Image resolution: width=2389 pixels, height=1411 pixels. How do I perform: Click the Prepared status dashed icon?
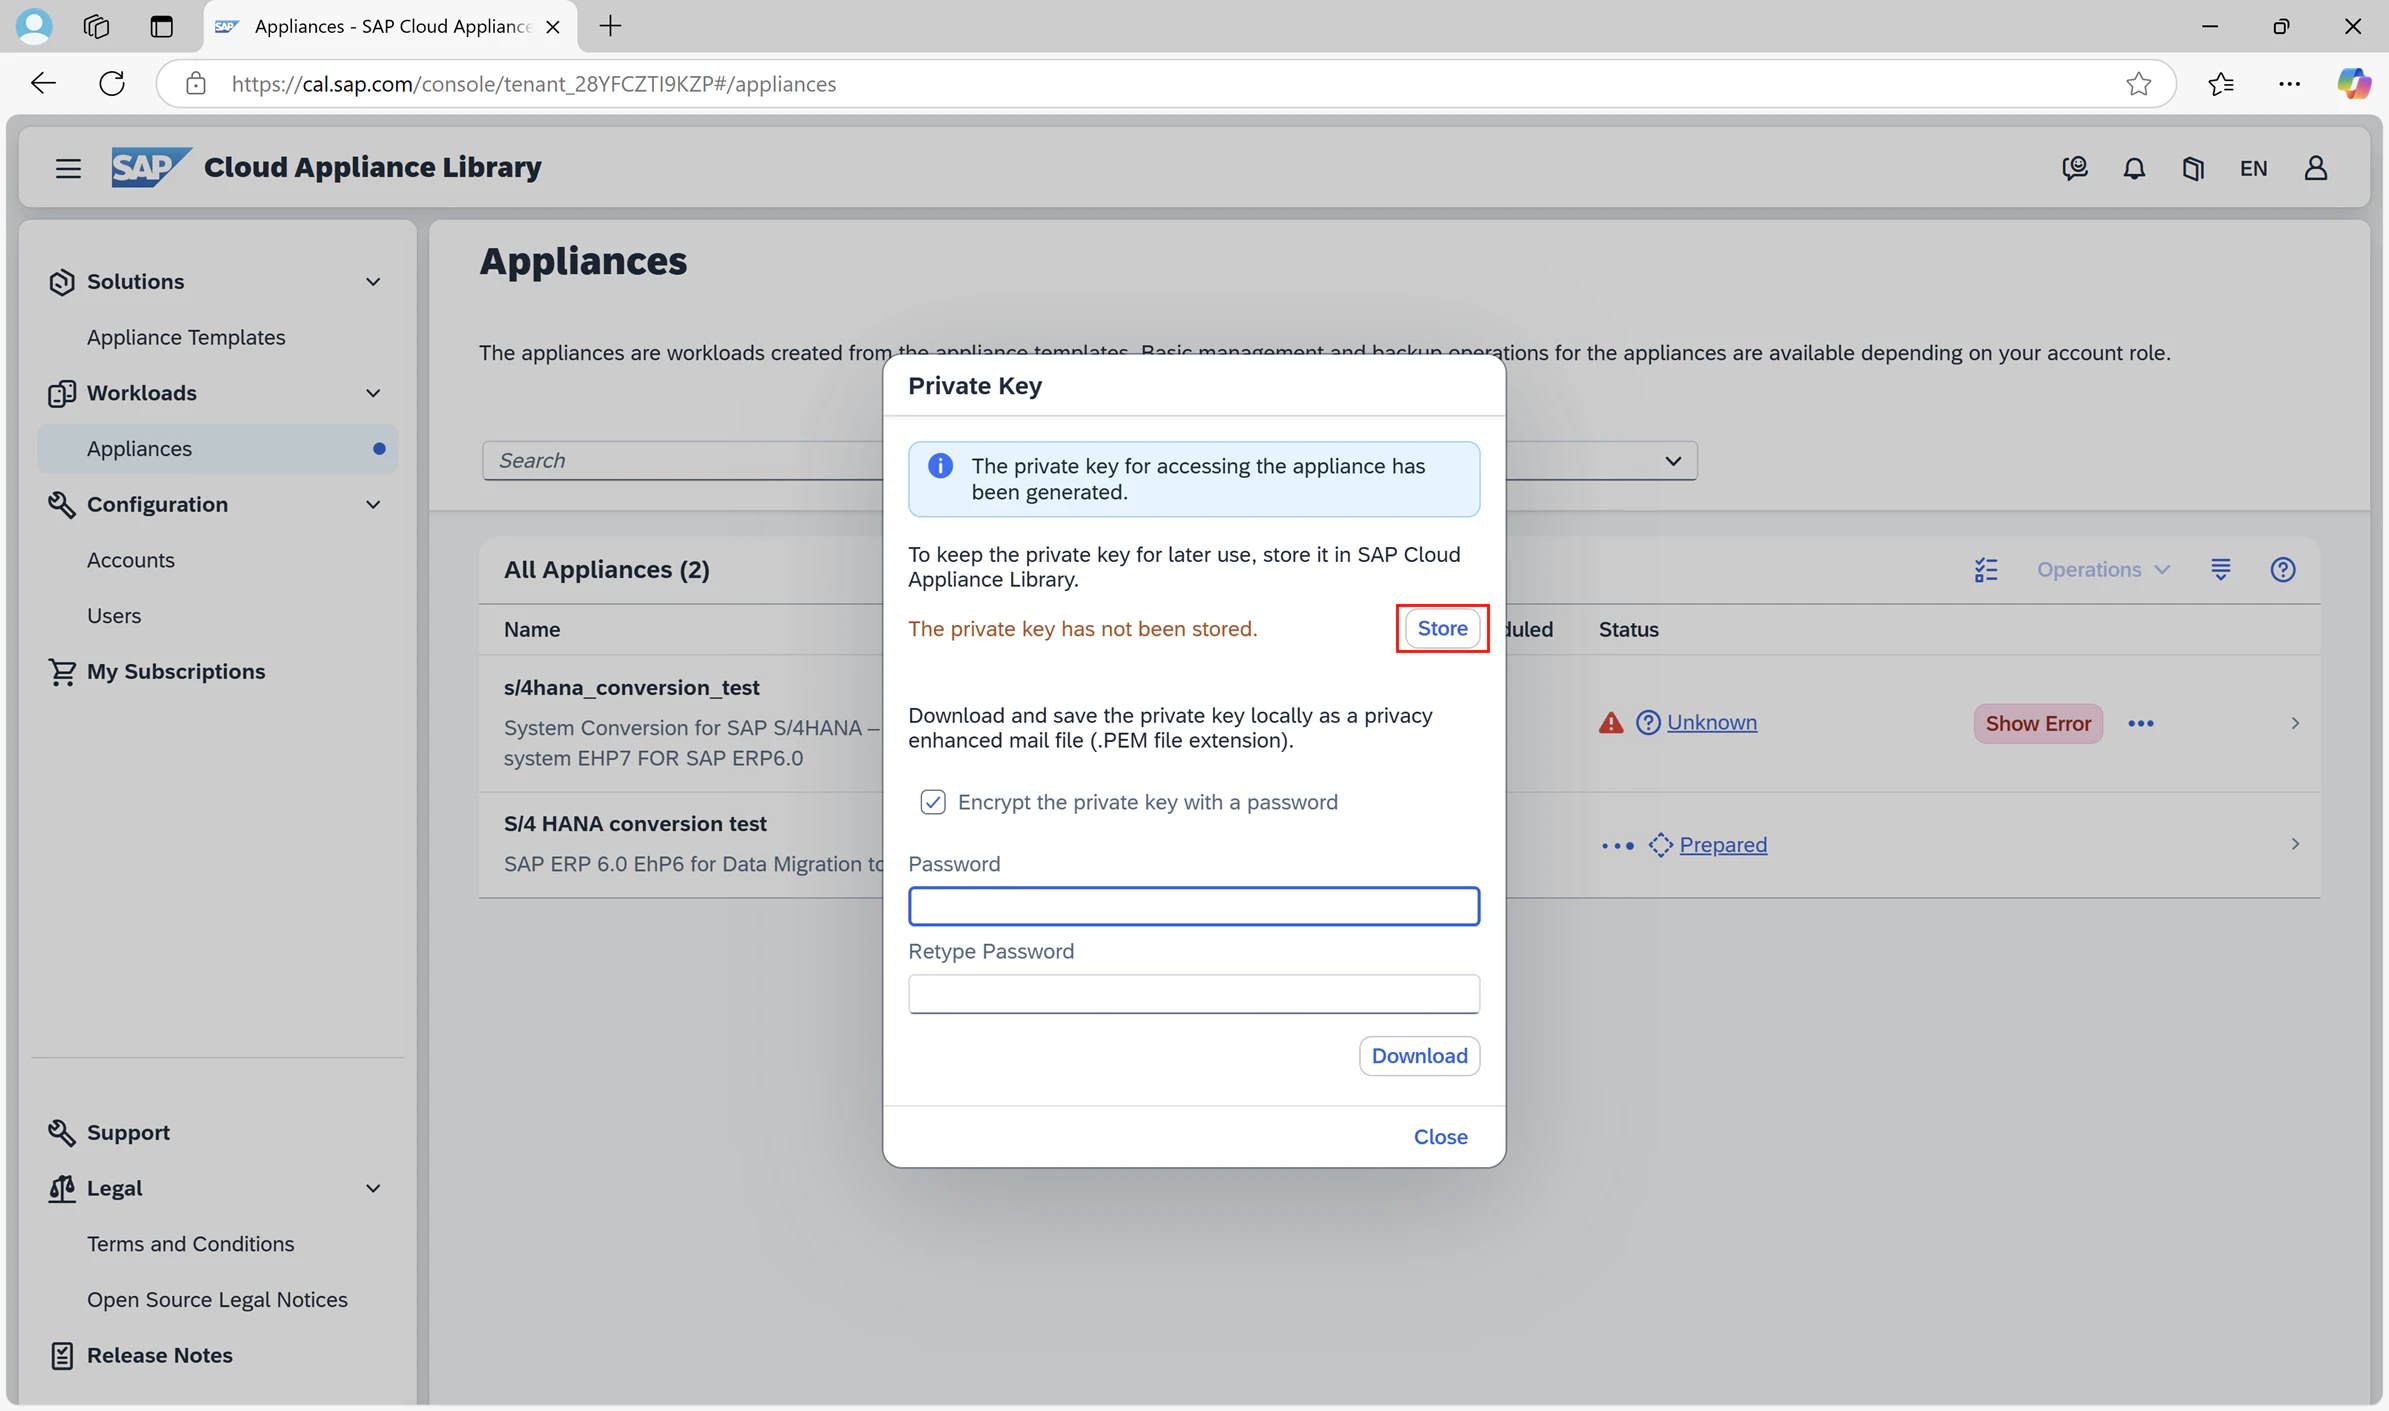1661,845
